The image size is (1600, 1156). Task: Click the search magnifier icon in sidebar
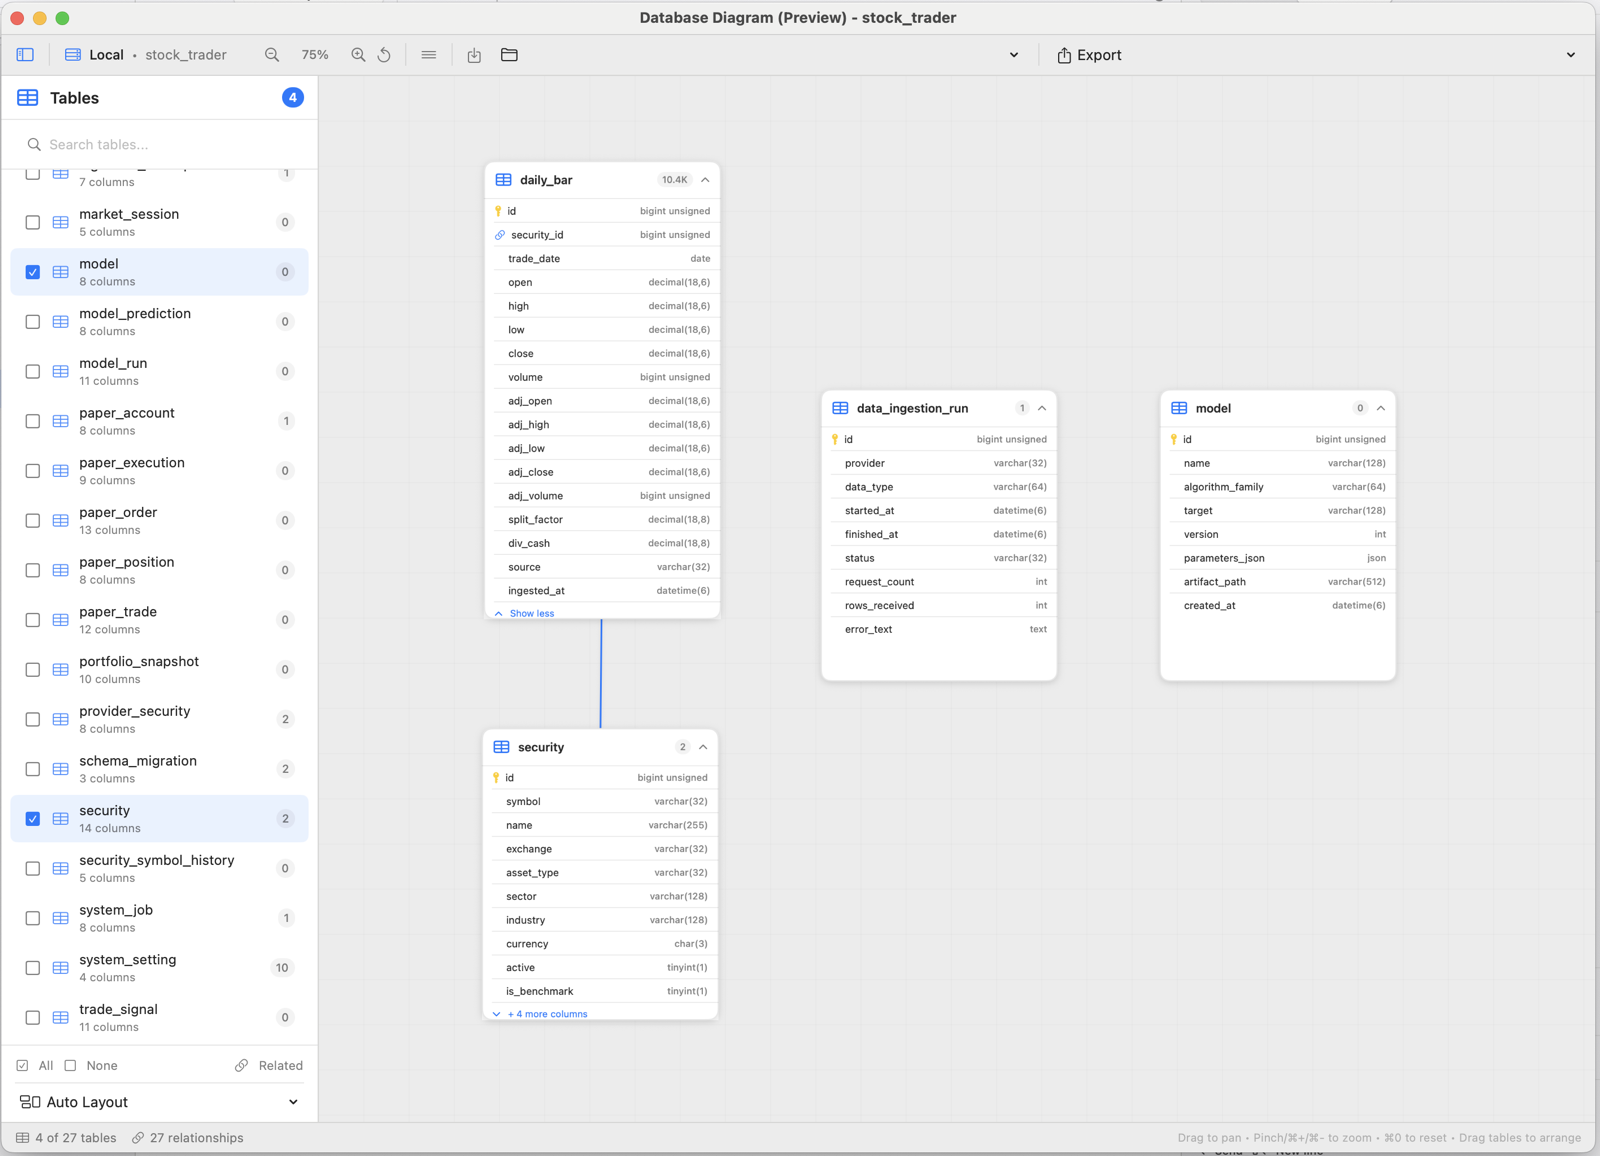click(34, 145)
